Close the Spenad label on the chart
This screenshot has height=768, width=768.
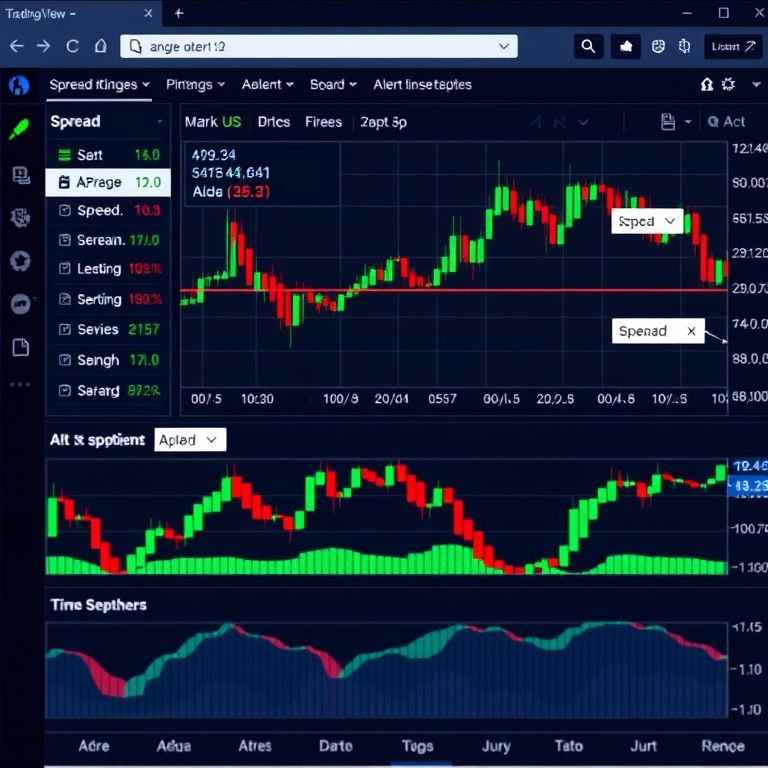(x=691, y=331)
